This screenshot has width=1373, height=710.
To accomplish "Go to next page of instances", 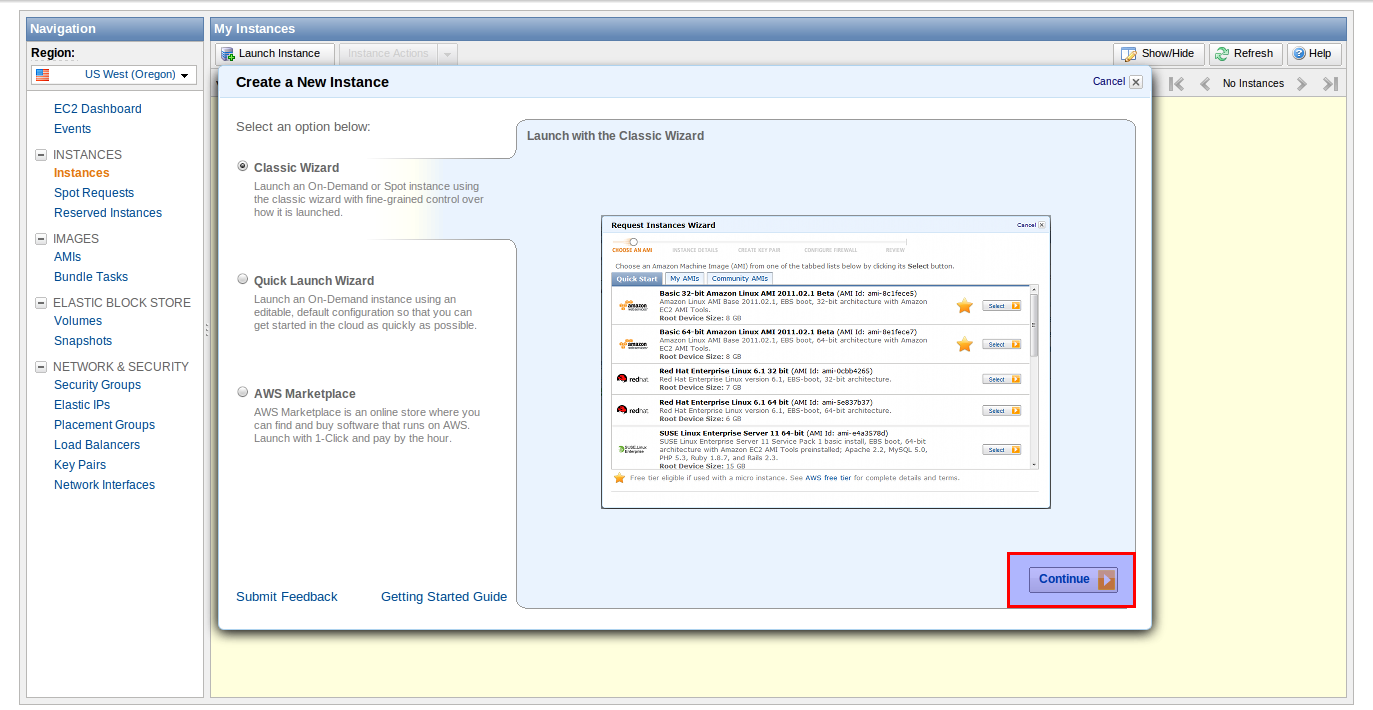I will (x=1302, y=84).
